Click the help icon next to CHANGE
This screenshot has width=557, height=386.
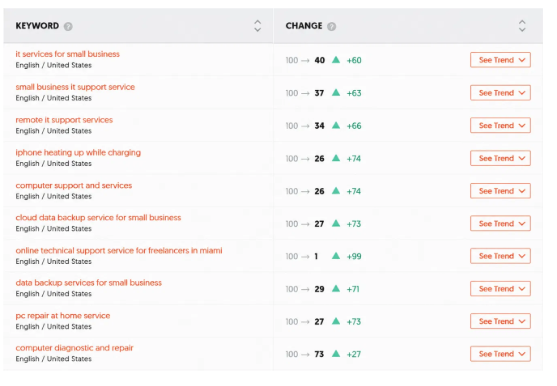331,26
